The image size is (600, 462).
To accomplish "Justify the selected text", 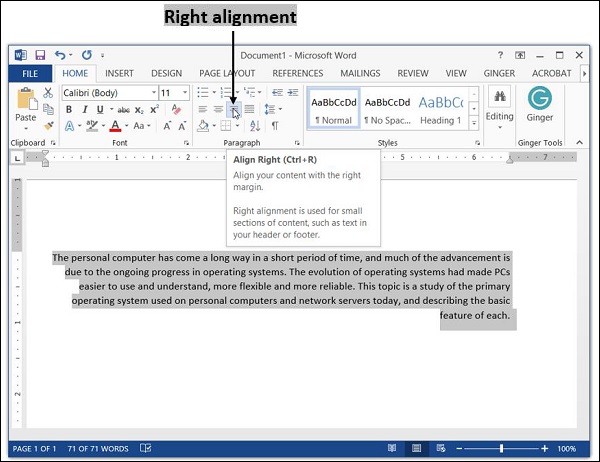I will coord(249,109).
